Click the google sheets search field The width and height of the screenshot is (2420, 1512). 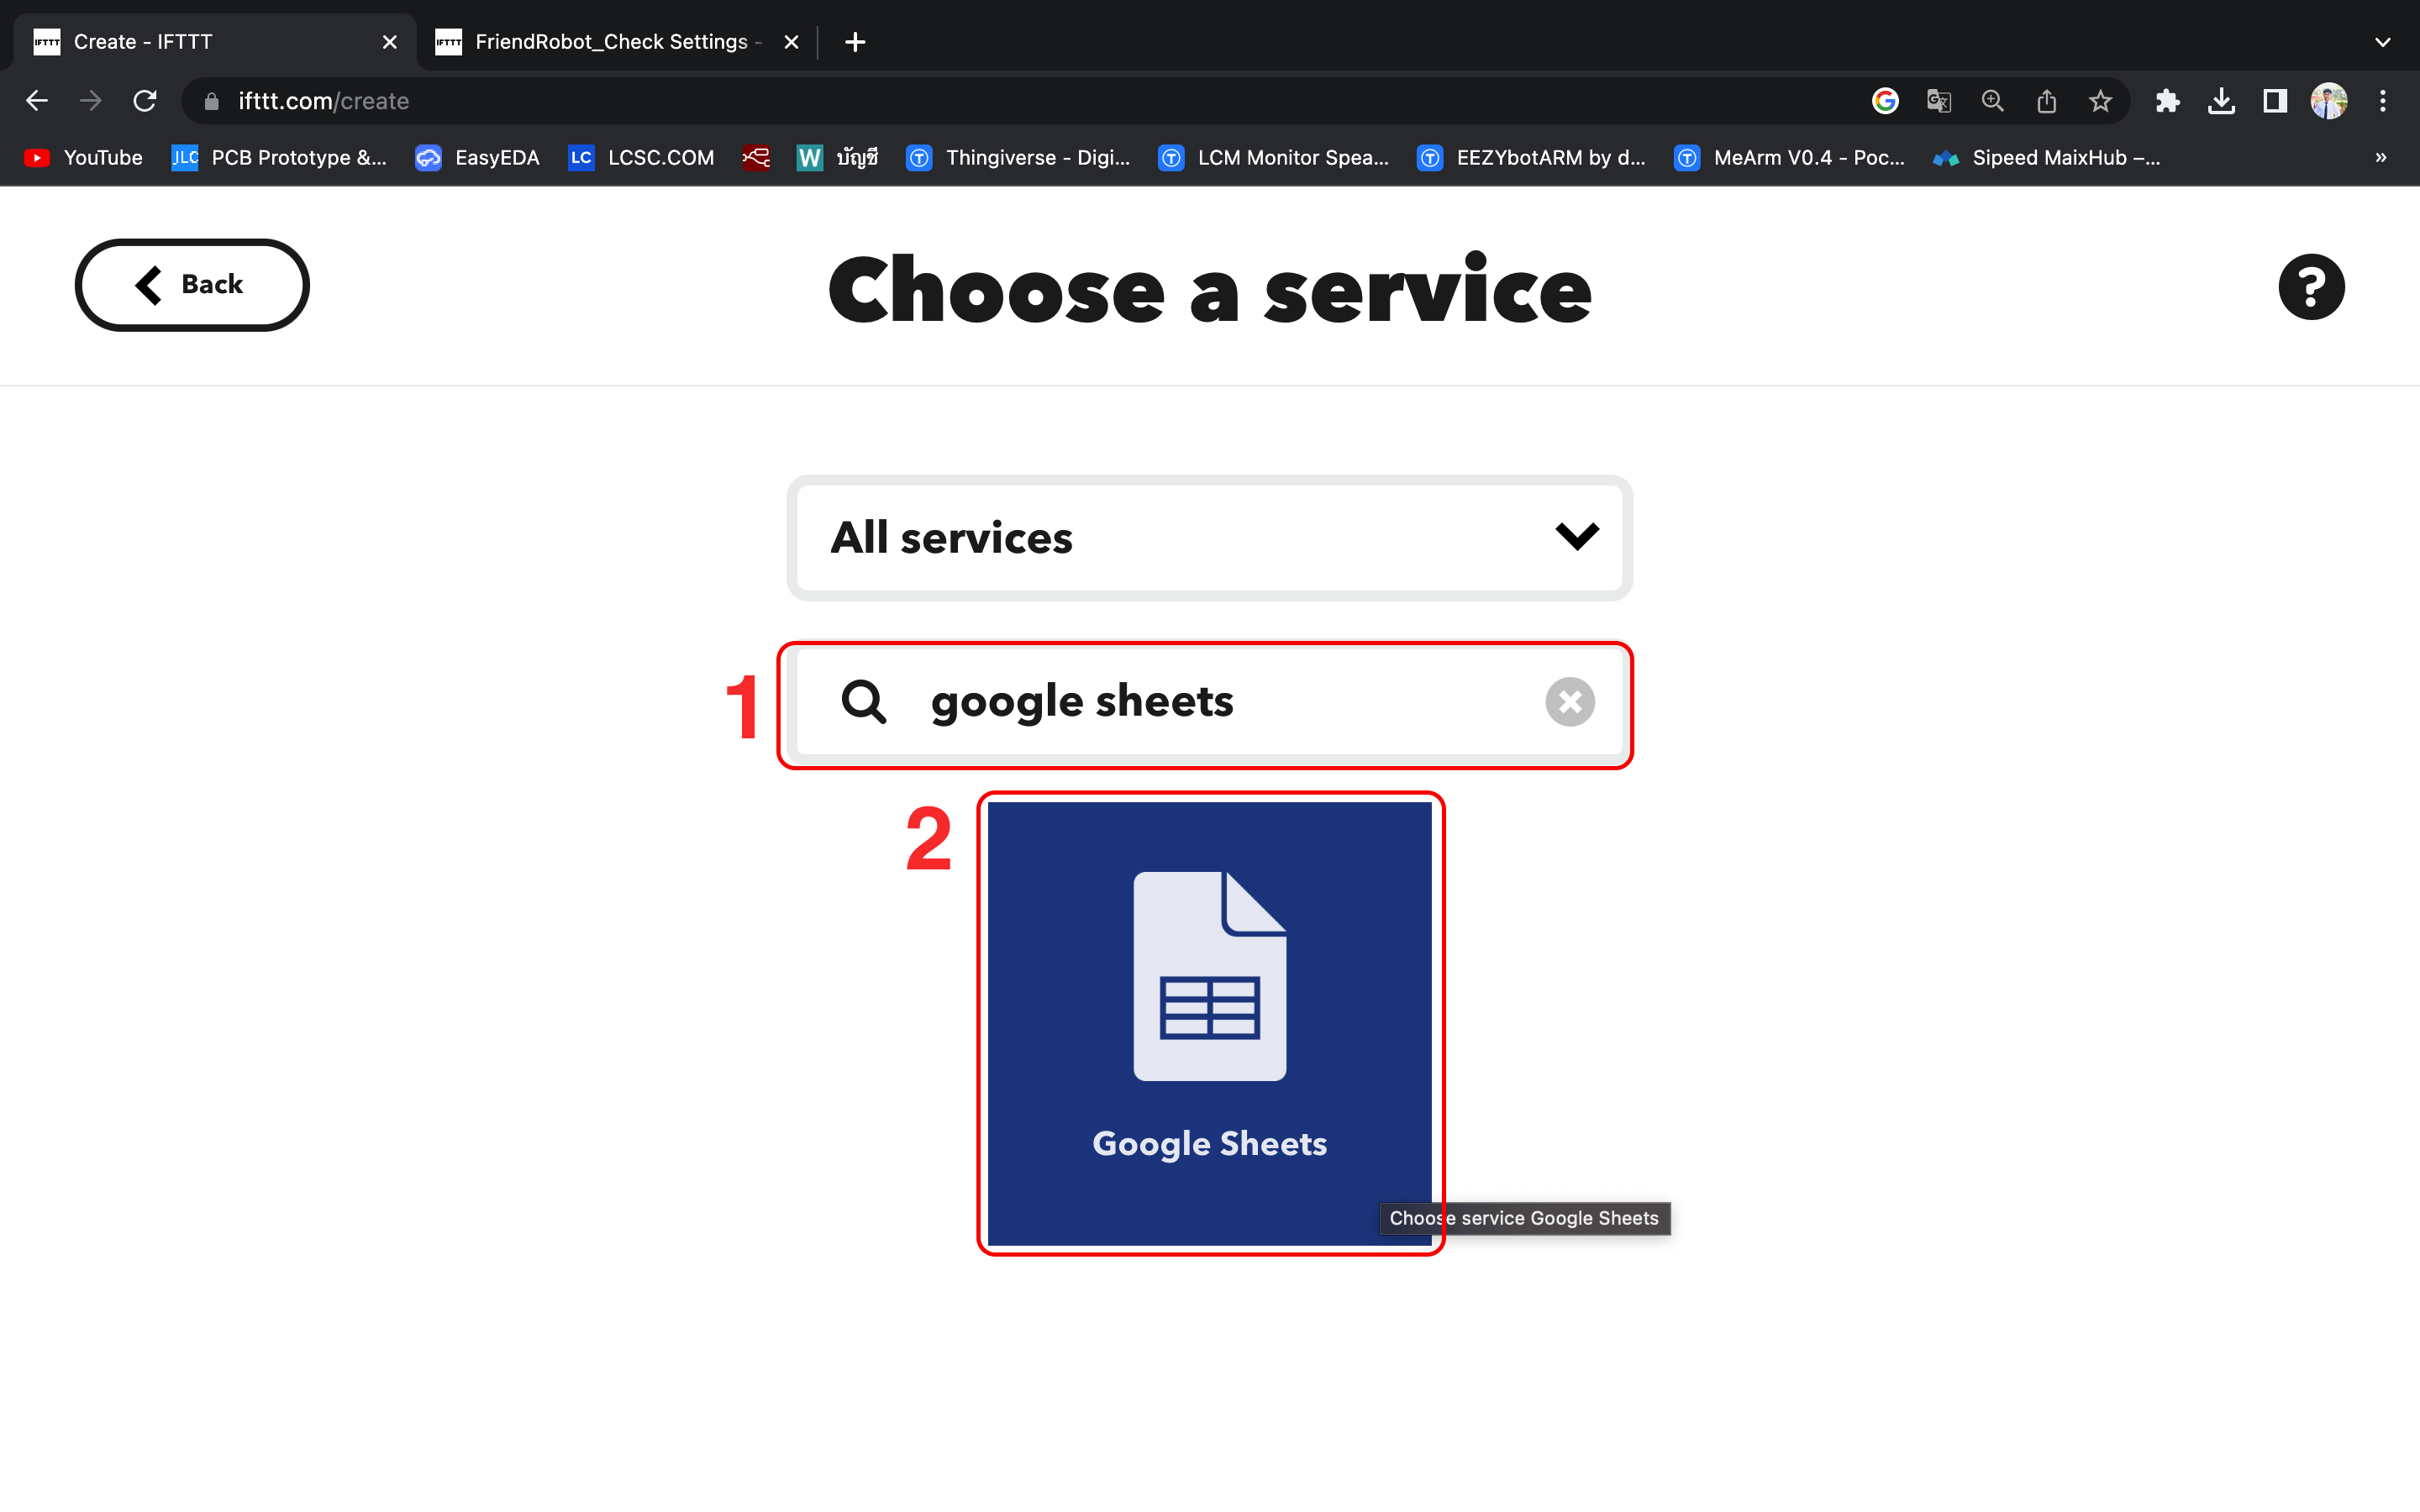point(1209,702)
